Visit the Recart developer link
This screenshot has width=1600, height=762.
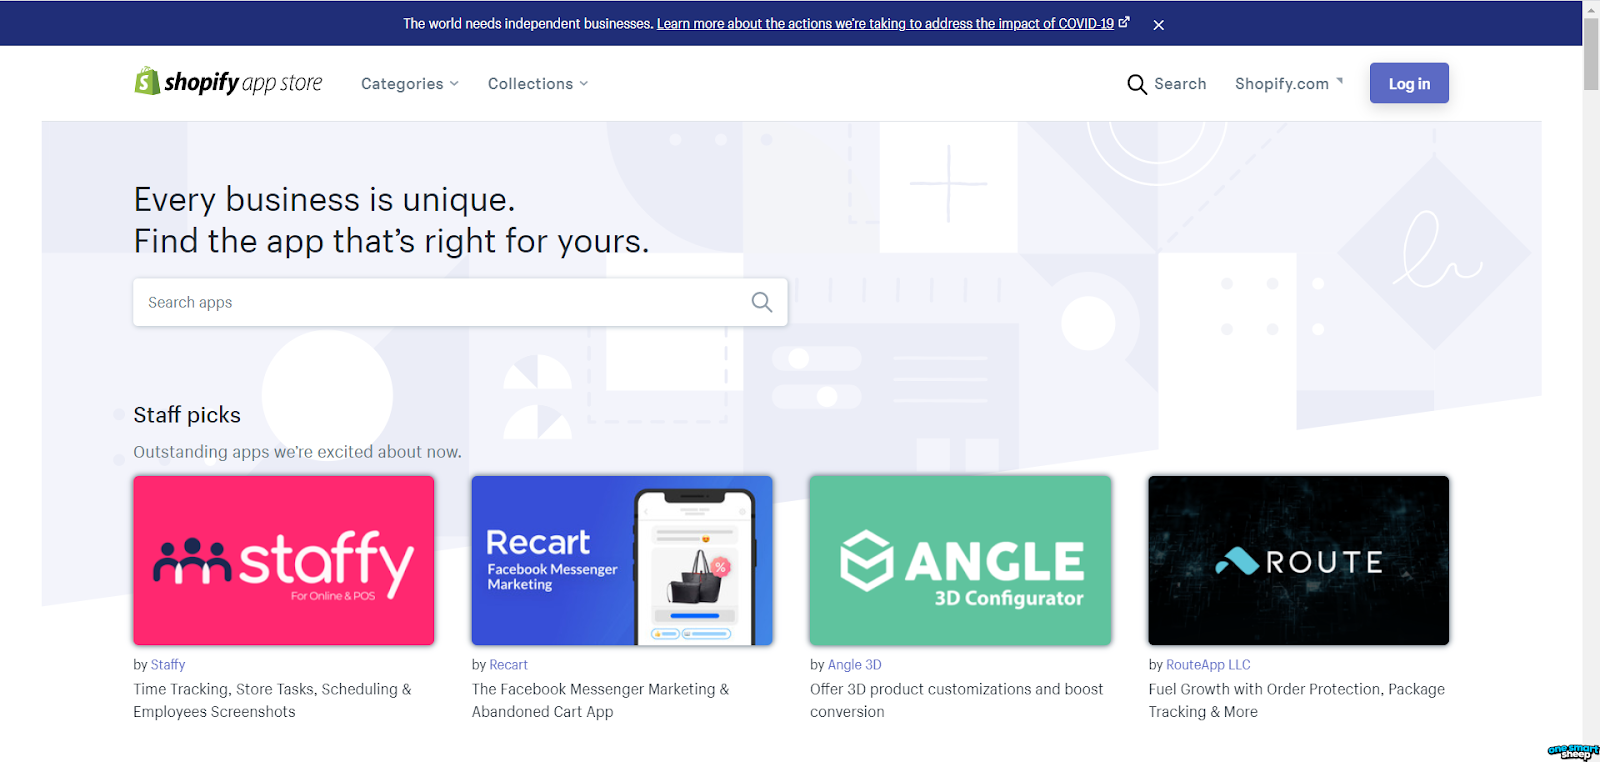tap(508, 665)
